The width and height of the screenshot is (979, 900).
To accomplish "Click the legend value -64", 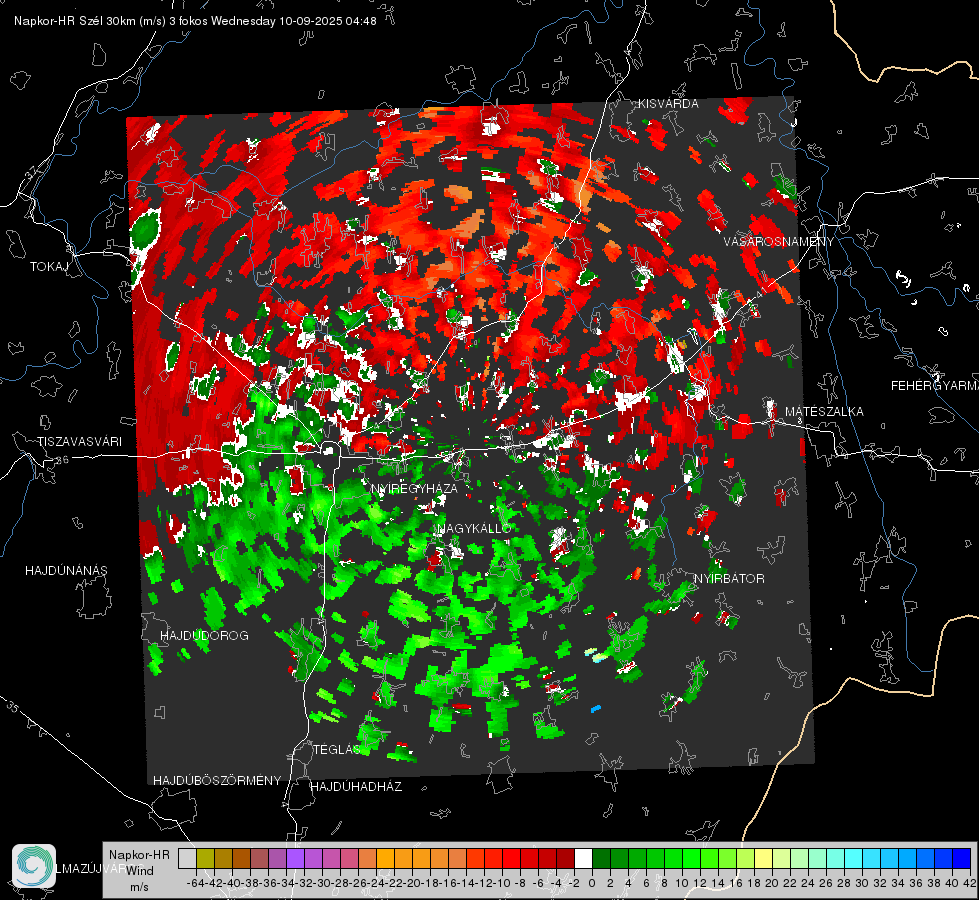I will tap(196, 883).
